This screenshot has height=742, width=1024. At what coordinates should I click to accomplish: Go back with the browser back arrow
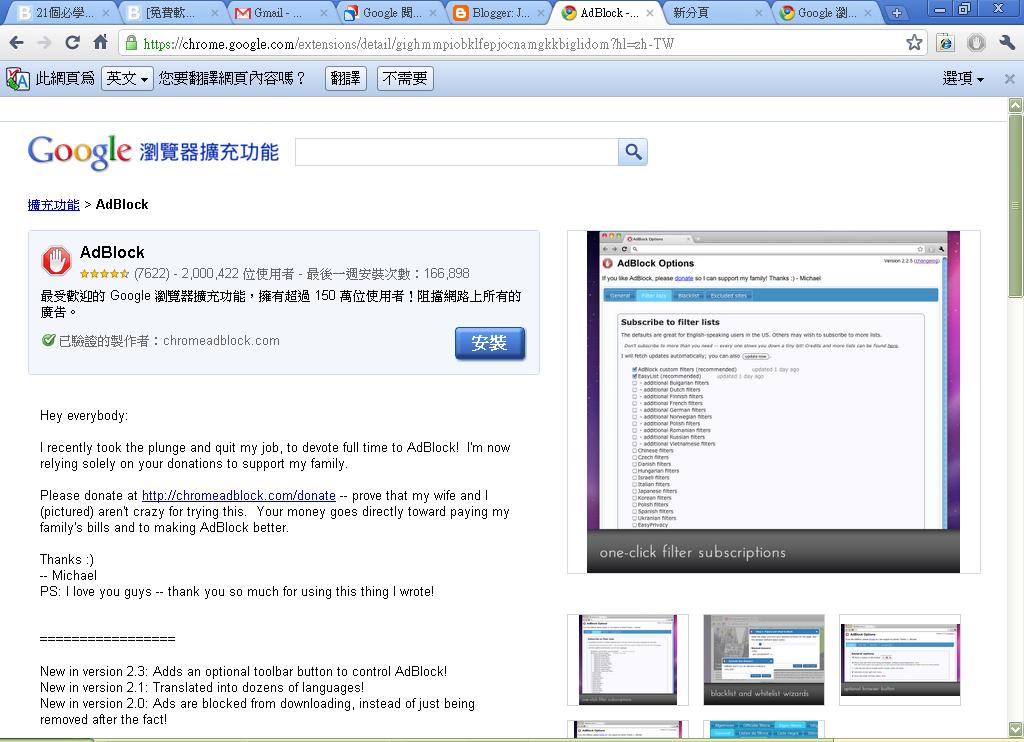click(x=17, y=43)
